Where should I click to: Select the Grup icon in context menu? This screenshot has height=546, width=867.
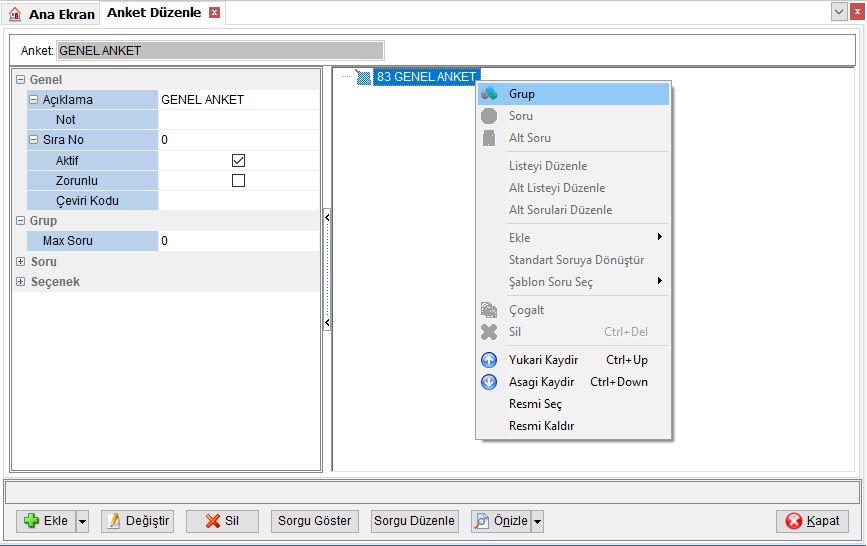point(489,94)
